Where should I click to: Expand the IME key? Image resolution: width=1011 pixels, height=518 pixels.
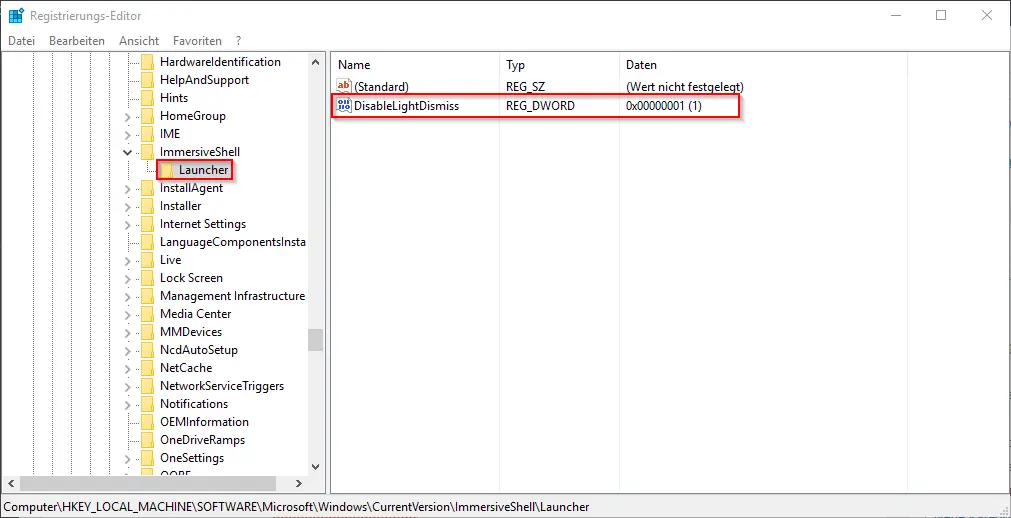point(128,135)
